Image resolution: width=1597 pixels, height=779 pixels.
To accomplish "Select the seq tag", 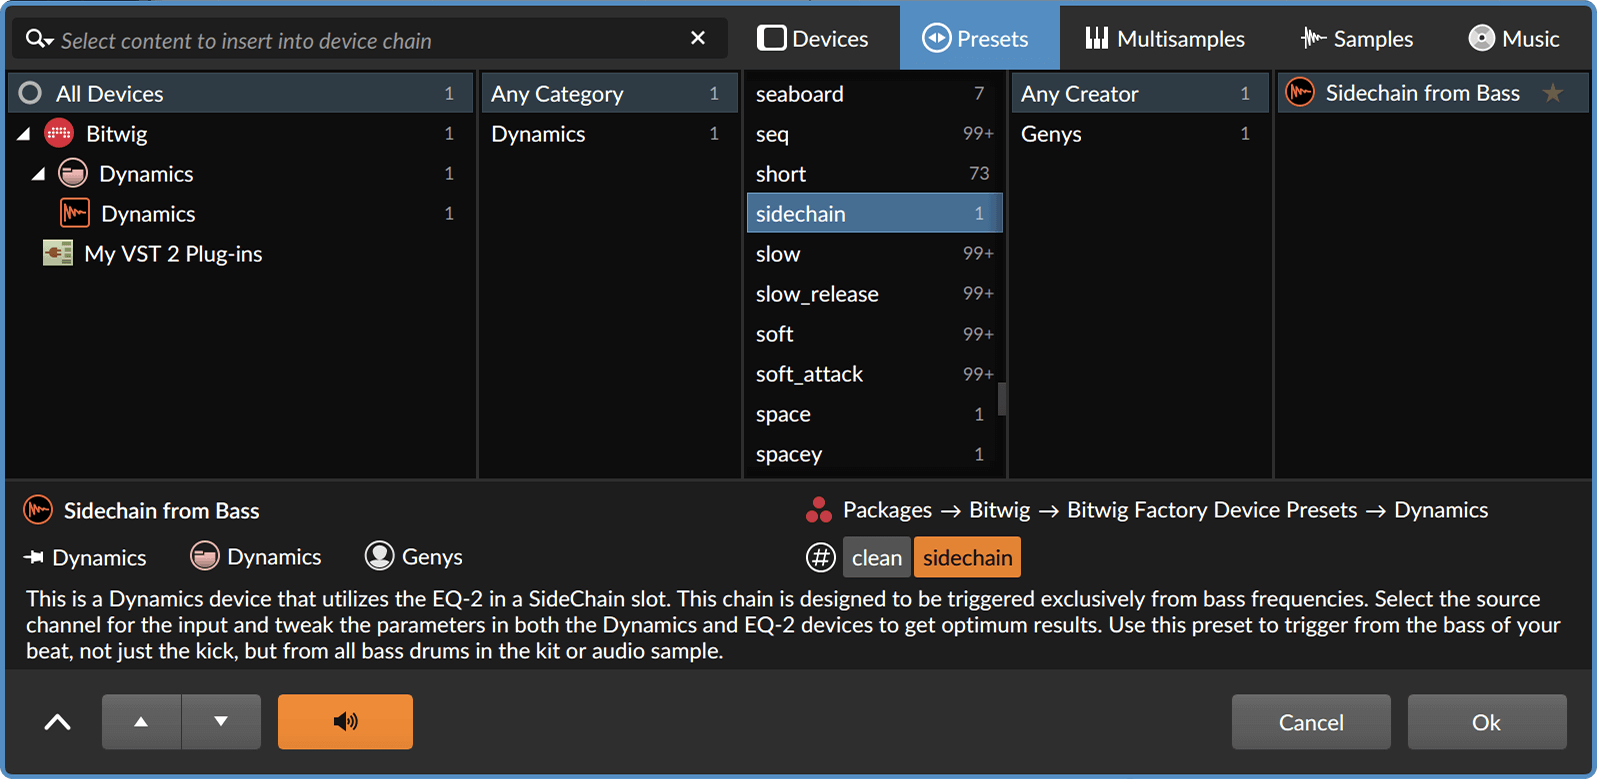I will click(x=873, y=133).
